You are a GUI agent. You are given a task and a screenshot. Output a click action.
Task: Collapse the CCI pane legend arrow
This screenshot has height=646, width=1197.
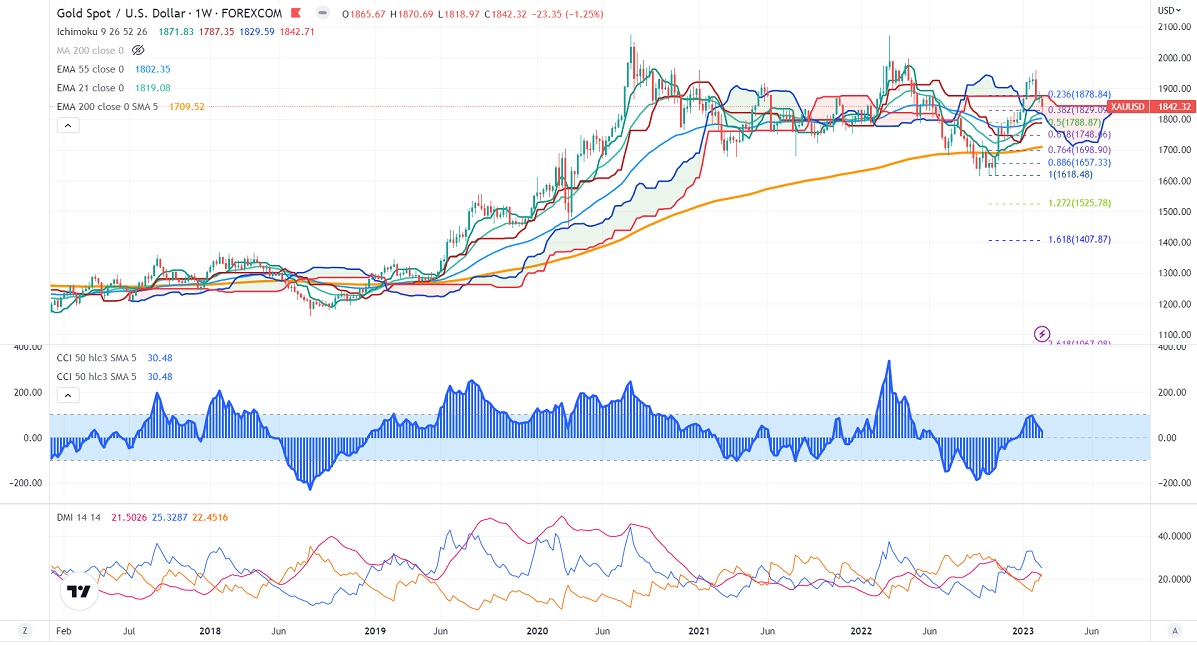67,396
